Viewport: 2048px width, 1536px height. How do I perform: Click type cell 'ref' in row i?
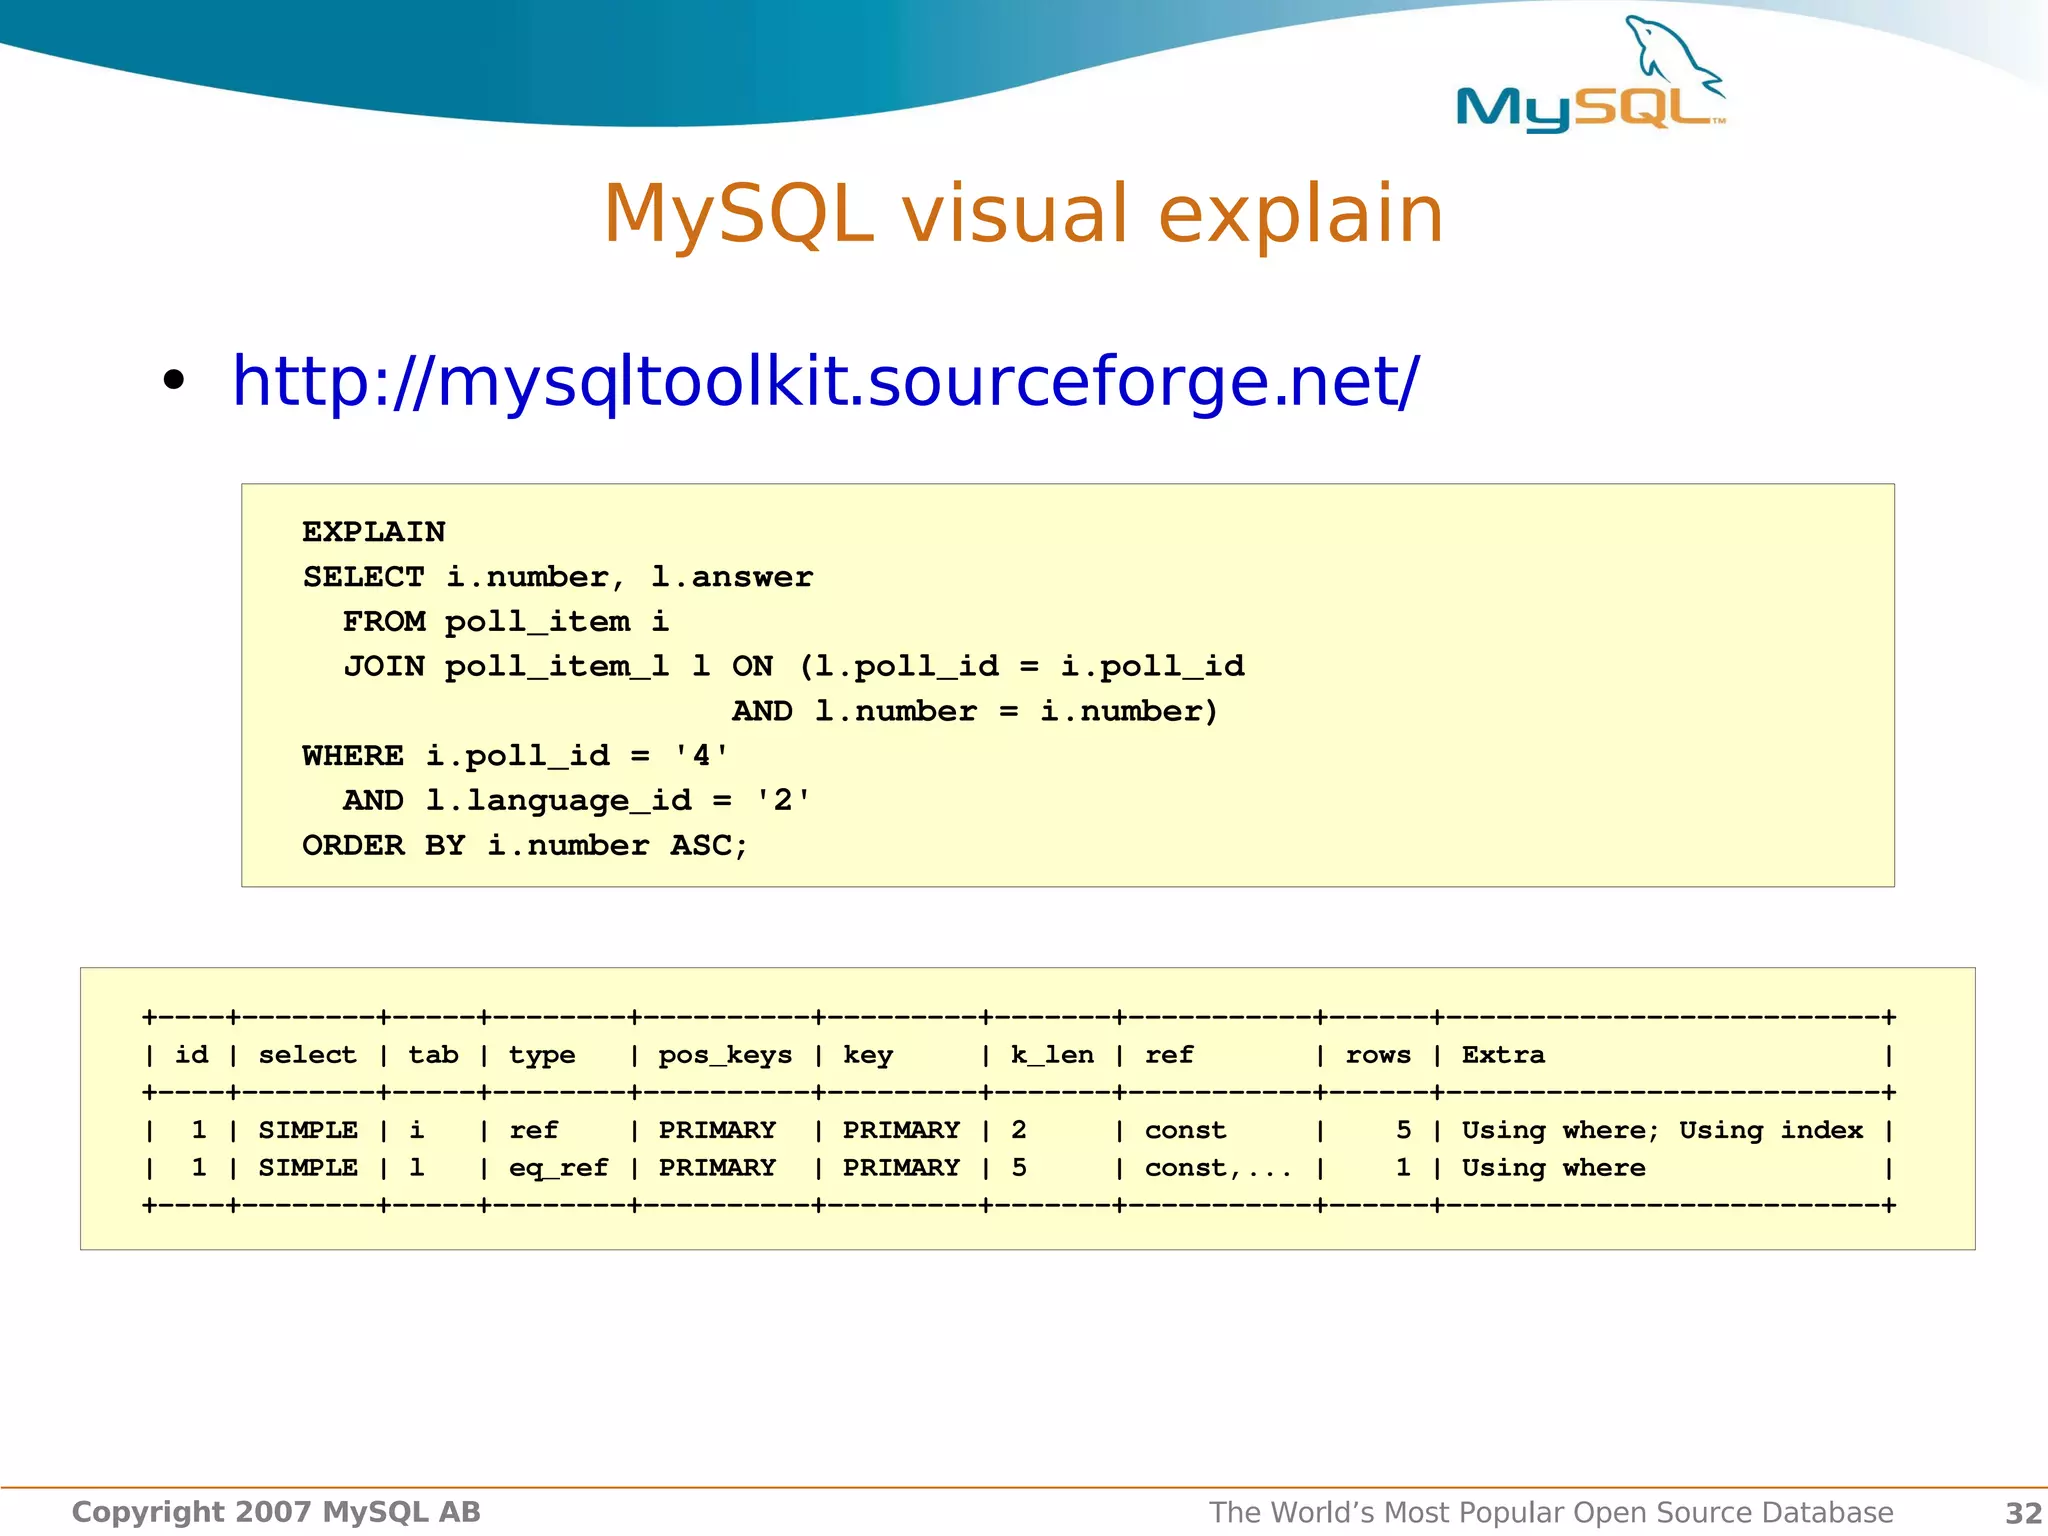pos(534,1130)
